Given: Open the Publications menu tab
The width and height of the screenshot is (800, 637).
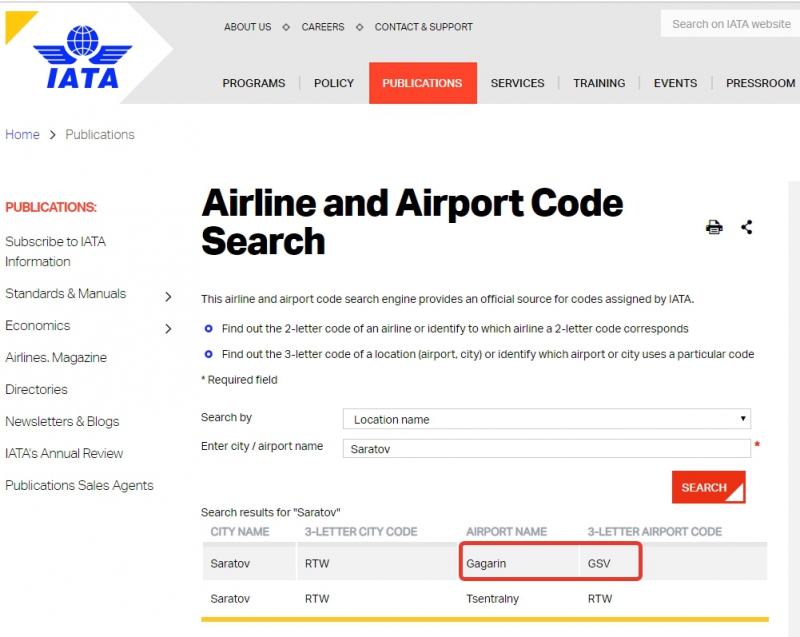Looking at the screenshot, I should 422,83.
